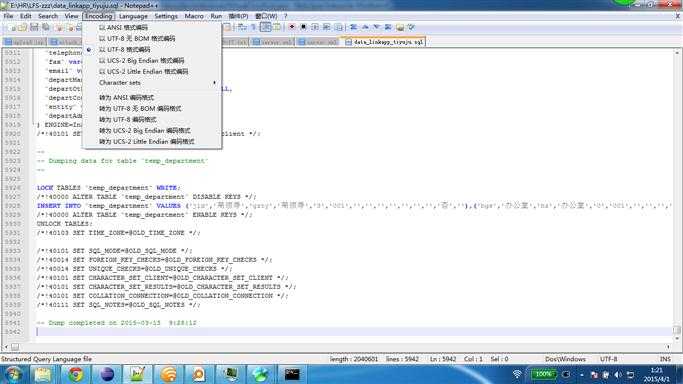Open Google Chrome from the taskbar
The width and height of the screenshot is (683, 384).
pyautogui.click(x=75, y=374)
